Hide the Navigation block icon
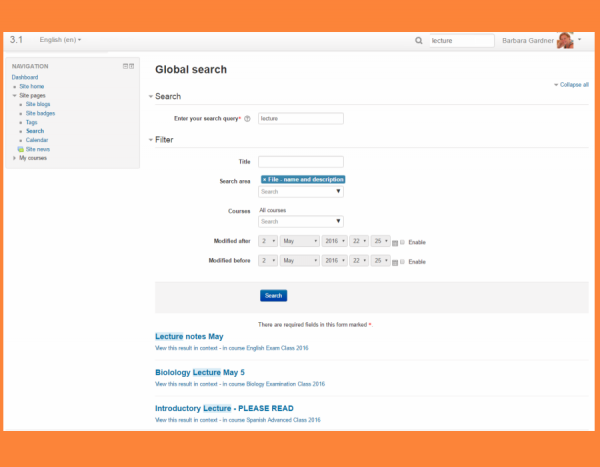The image size is (600, 467). point(125,66)
